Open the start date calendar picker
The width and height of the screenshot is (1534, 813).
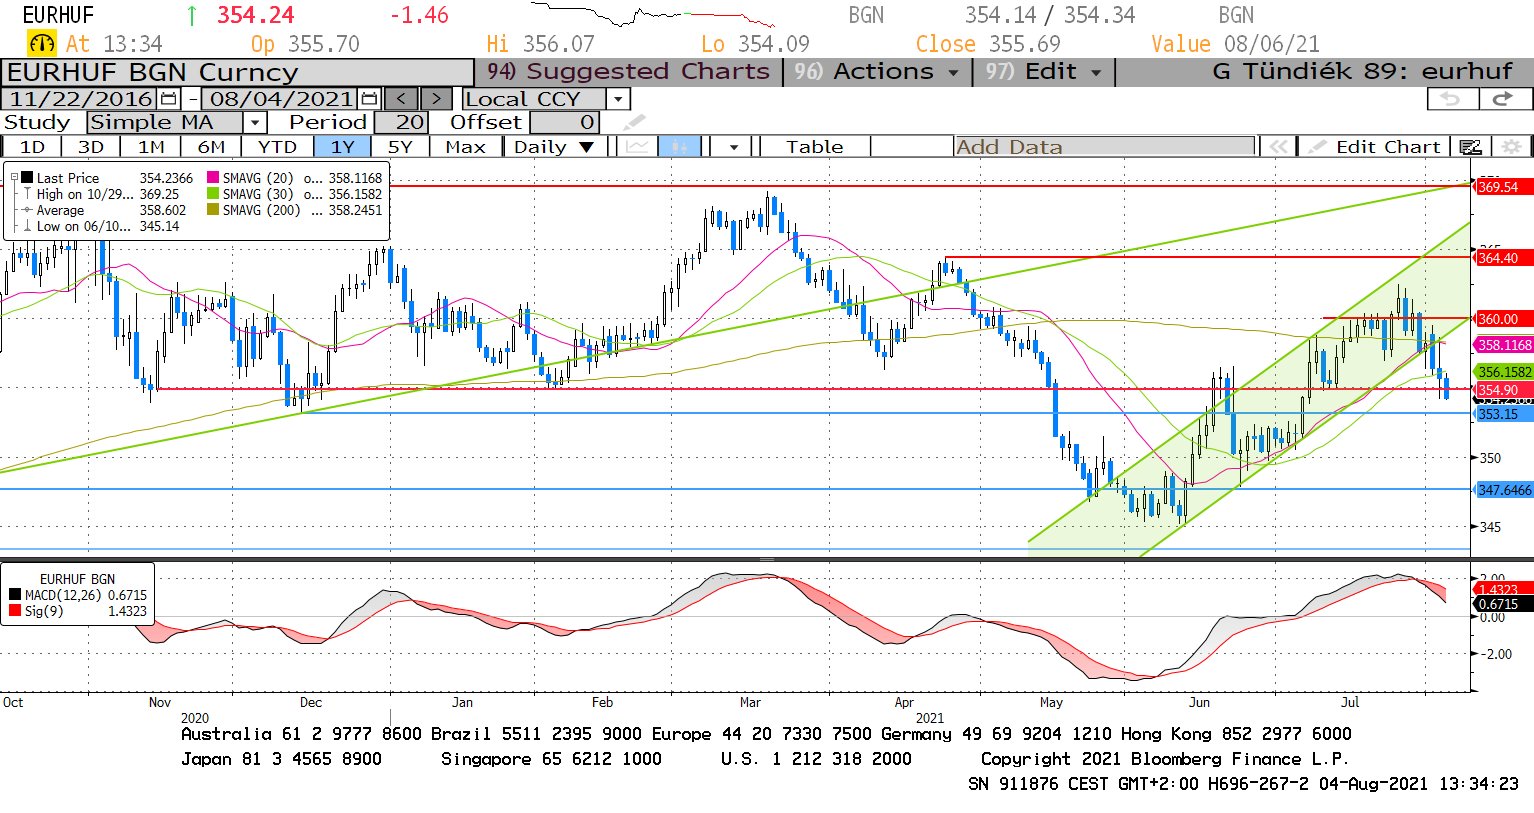(x=168, y=99)
